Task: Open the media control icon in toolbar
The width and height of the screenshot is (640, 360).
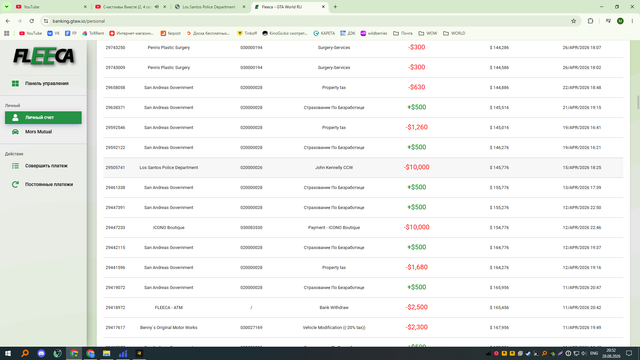Action: (x=608, y=21)
